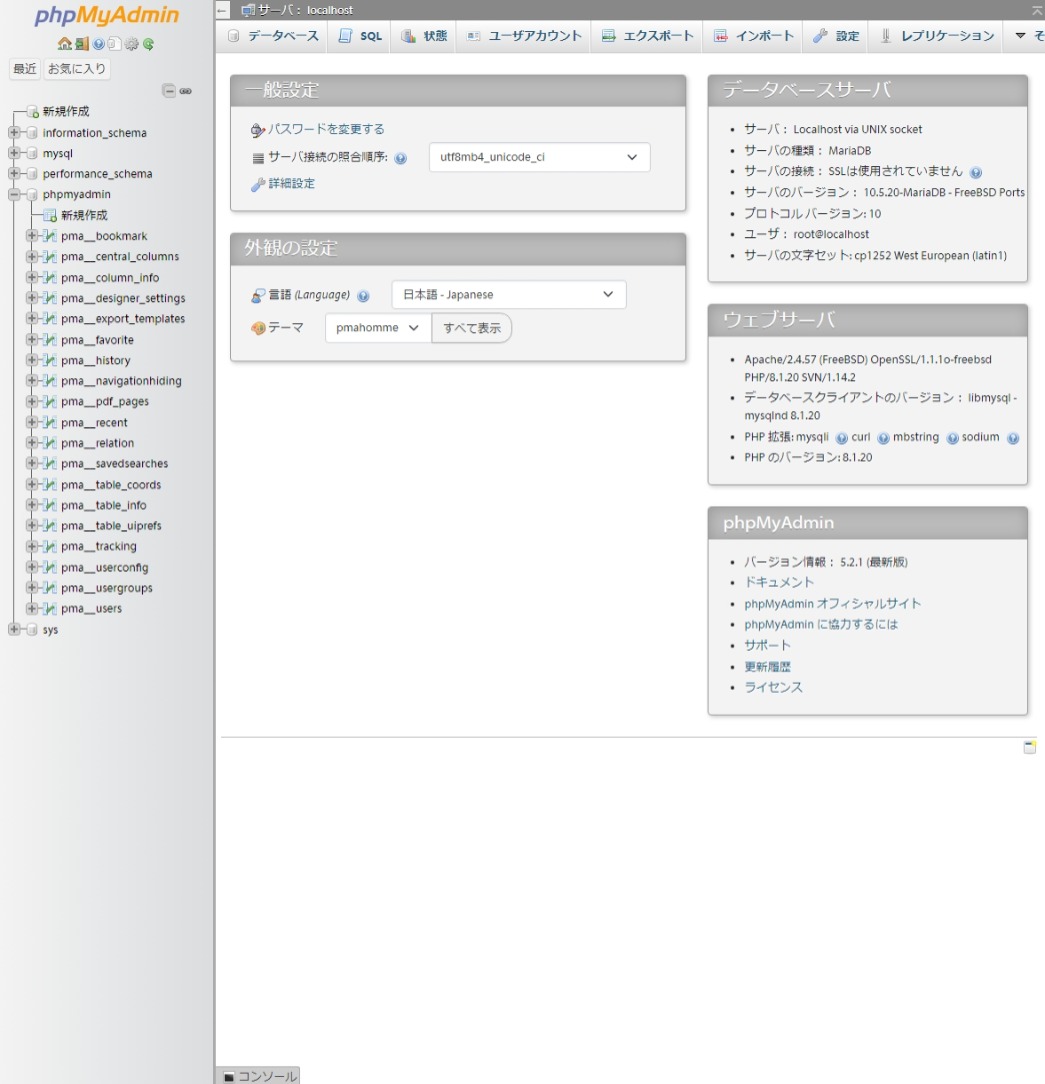Click the help icon after sodium extension

click(1013, 438)
